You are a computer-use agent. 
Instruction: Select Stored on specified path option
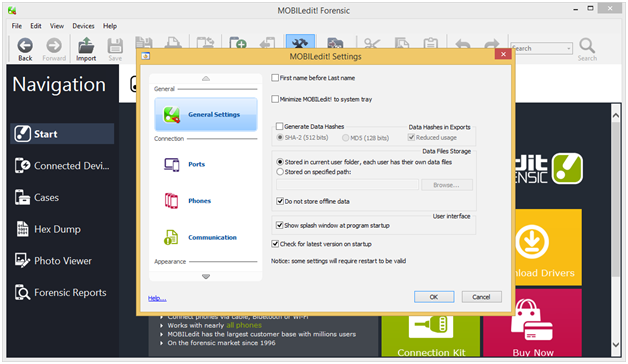tap(280, 172)
